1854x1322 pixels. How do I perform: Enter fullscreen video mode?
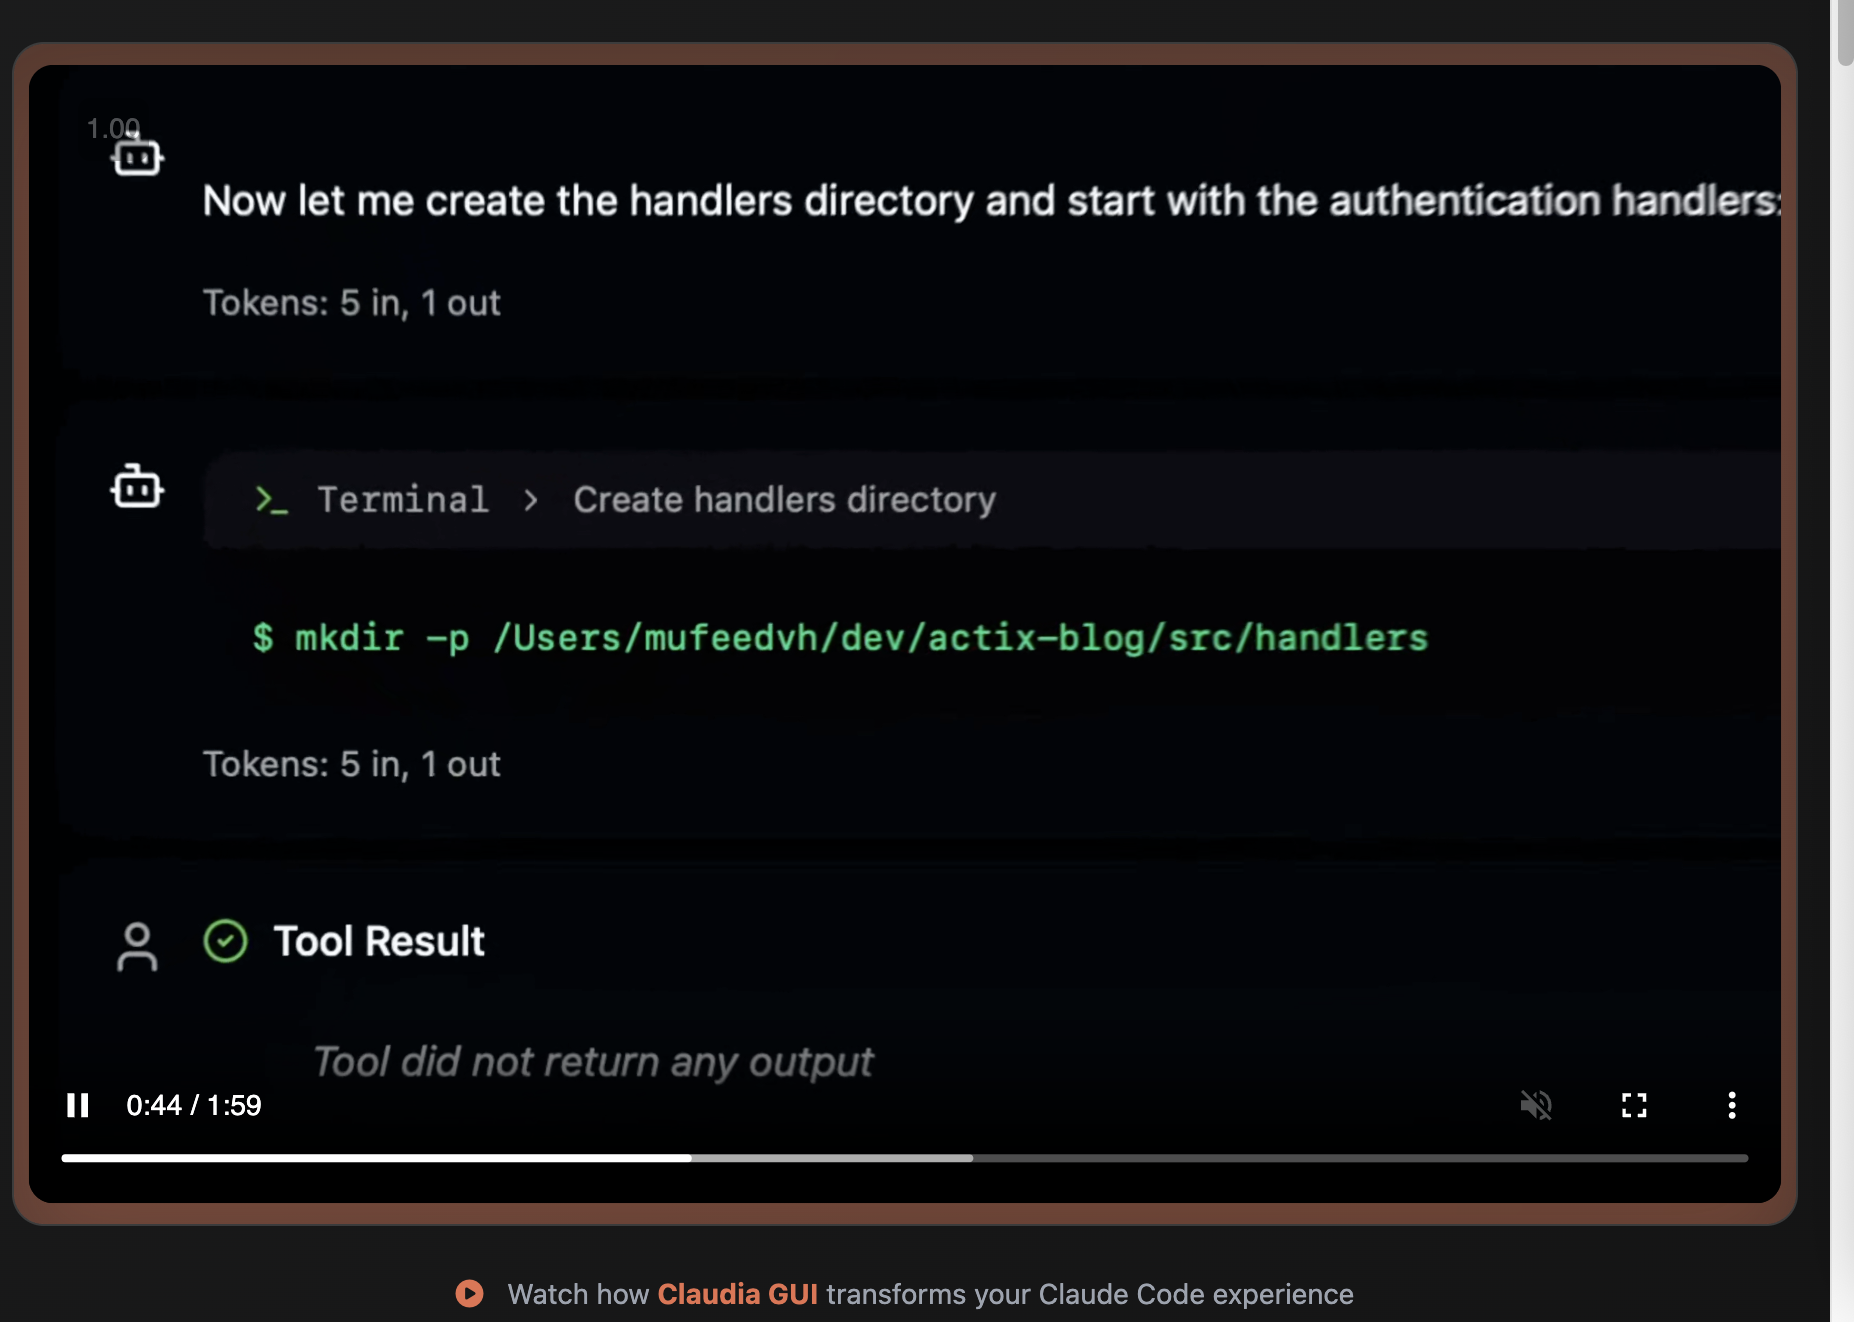(x=1634, y=1105)
